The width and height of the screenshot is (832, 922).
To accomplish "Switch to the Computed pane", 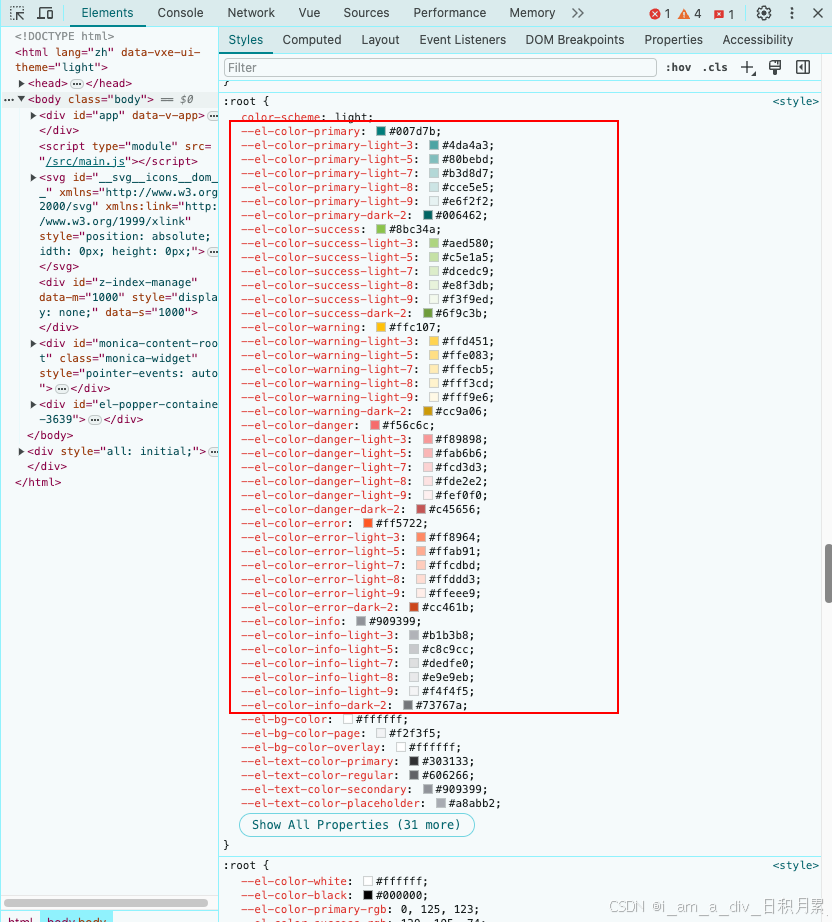I will (x=312, y=40).
